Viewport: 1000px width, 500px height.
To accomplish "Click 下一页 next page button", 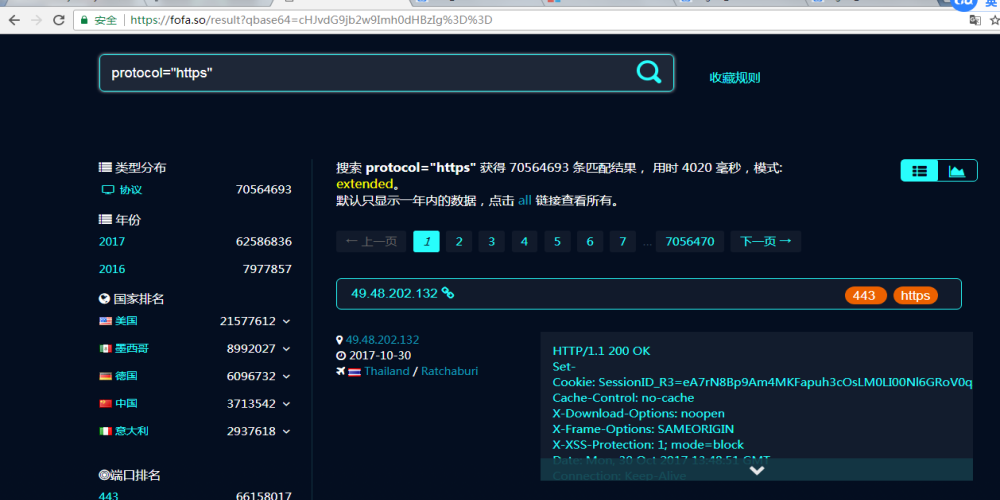I will (765, 241).
